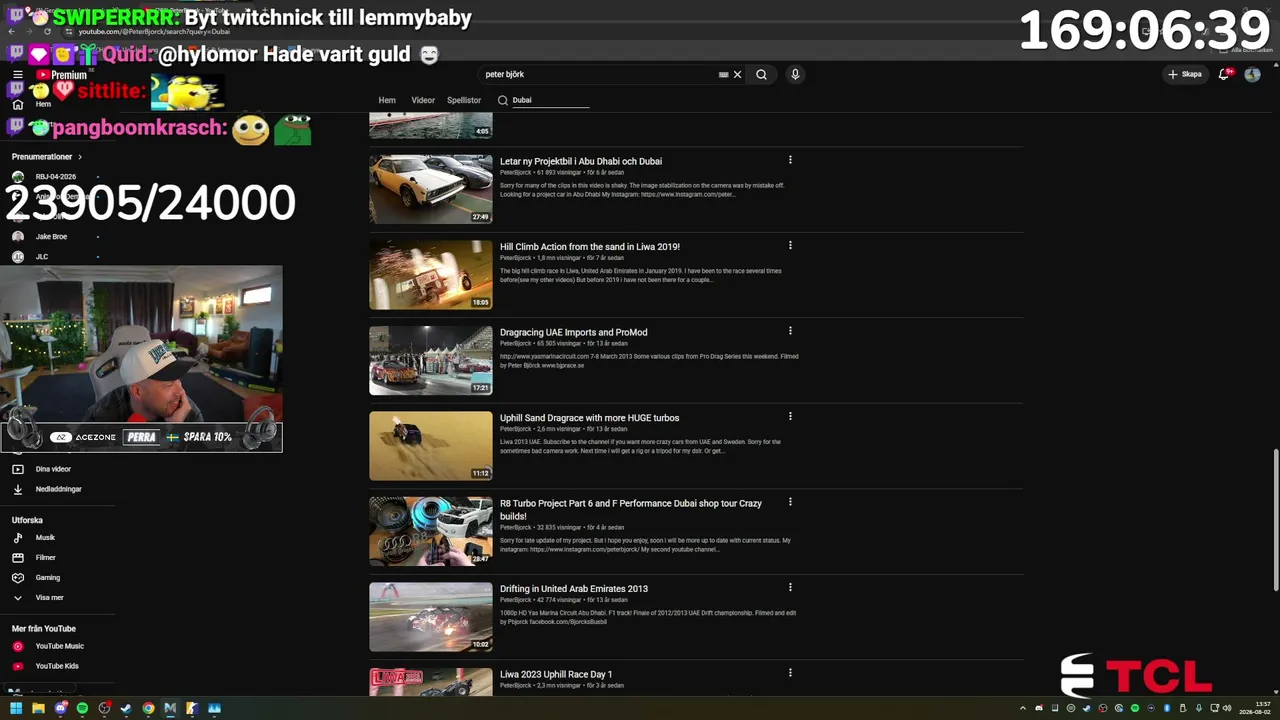Open more options for 'Letar ny Projektbil' video
This screenshot has width=1280, height=720.
coord(790,160)
